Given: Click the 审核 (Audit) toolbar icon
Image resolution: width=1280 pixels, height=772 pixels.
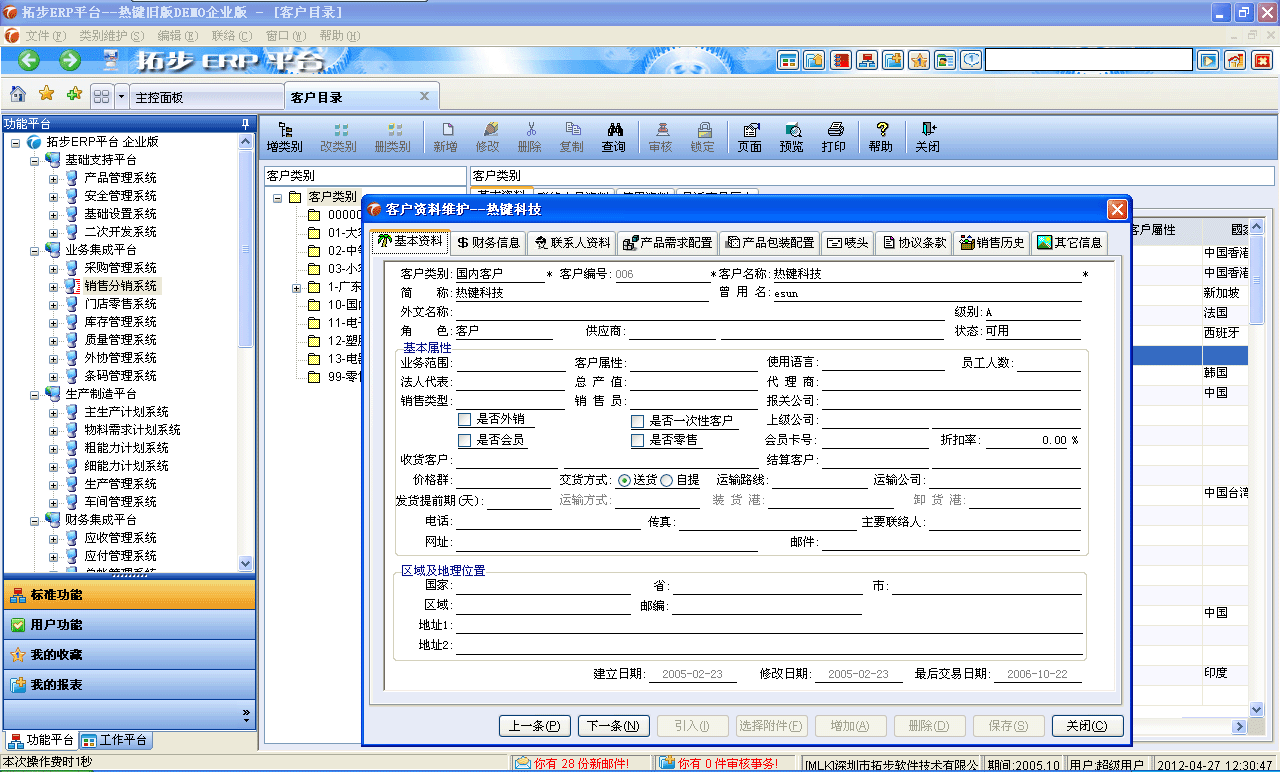Looking at the screenshot, I should point(661,136).
